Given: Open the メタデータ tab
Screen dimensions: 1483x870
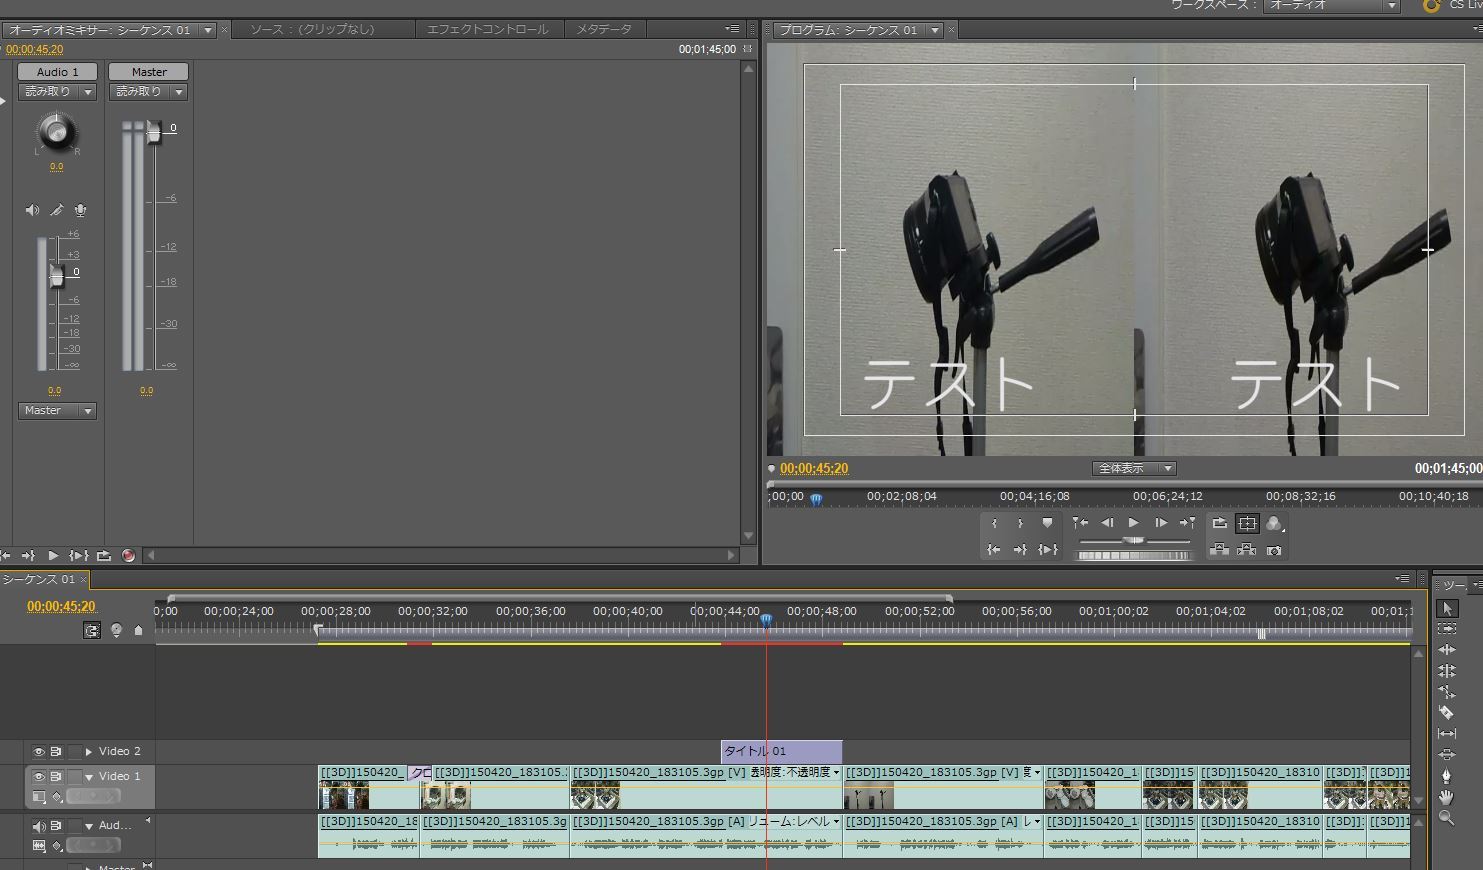Looking at the screenshot, I should pos(604,29).
